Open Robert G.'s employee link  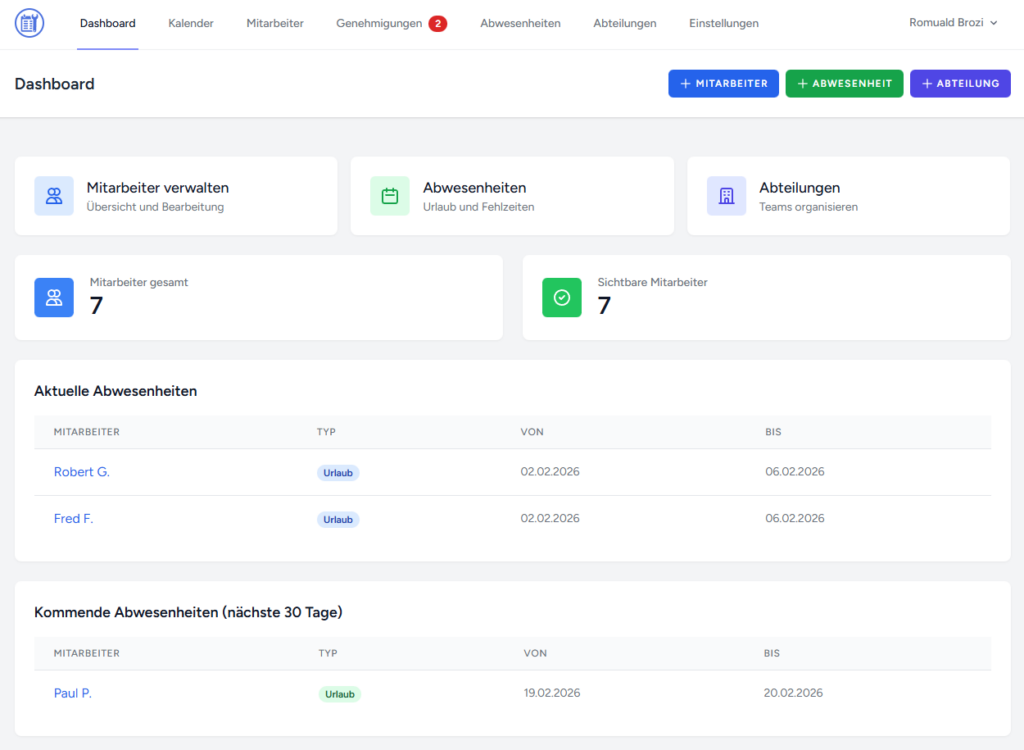click(x=82, y=472)
